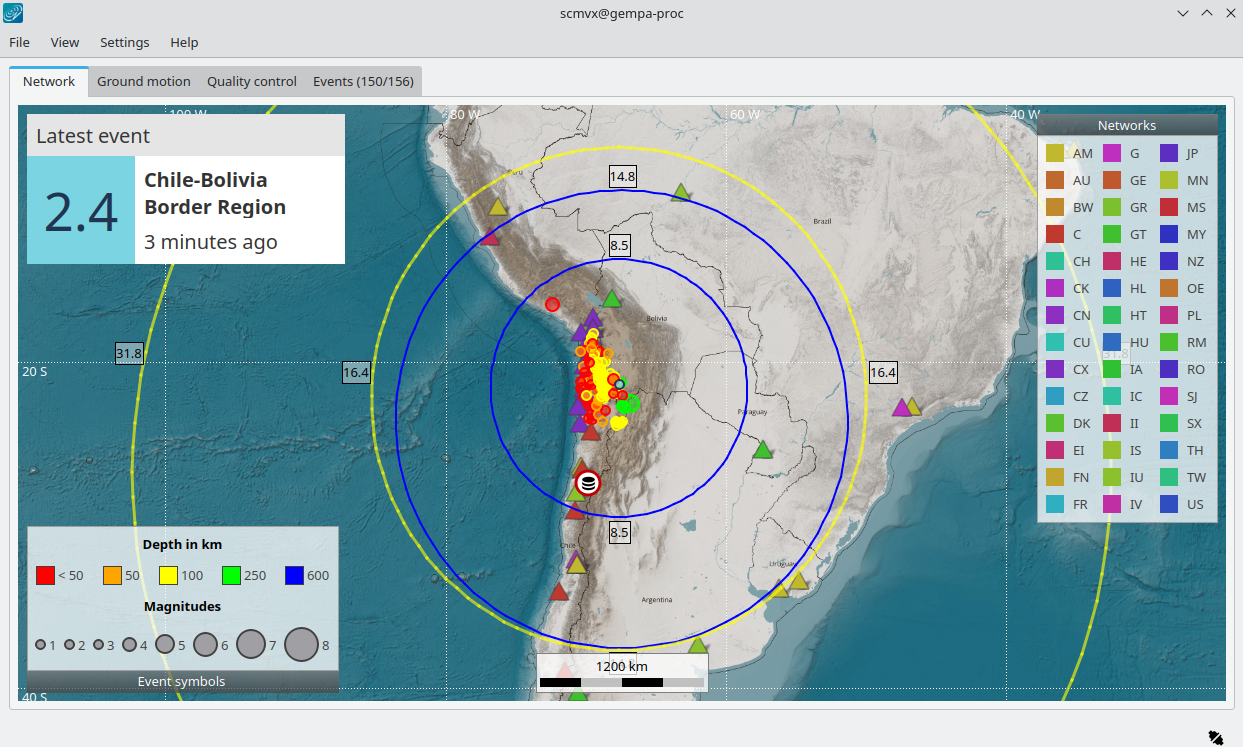Image resolution: width=1243 pixels, height=747 pixels.
Task: Click the green station triangle in northern Brazil
Action: [x=681, y=192]
